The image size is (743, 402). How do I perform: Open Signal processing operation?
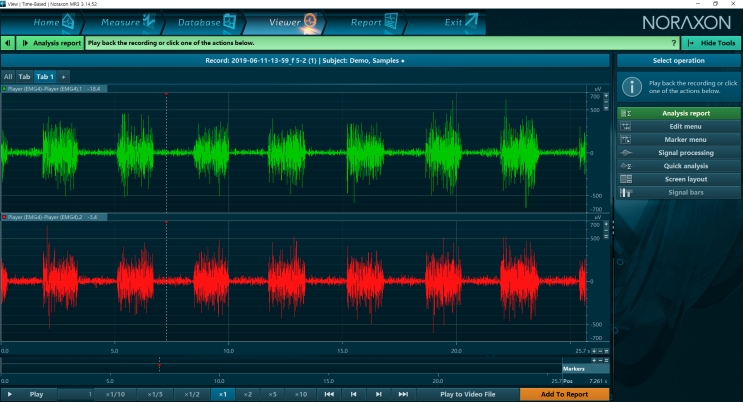pos(679,153)
